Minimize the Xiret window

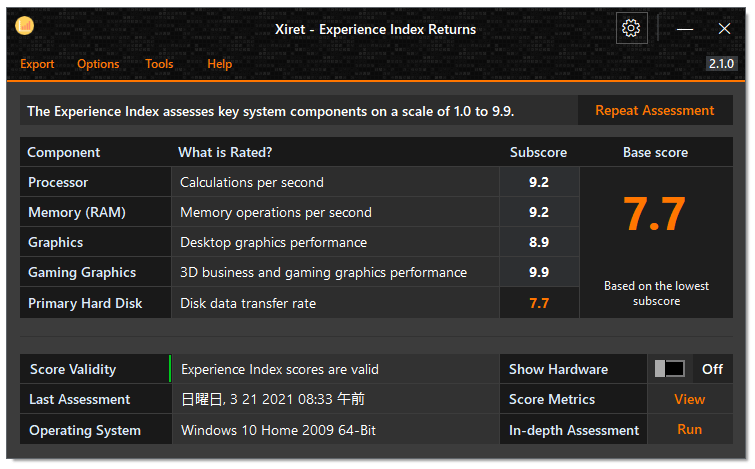pyautogui.click(x=685, y=29)
